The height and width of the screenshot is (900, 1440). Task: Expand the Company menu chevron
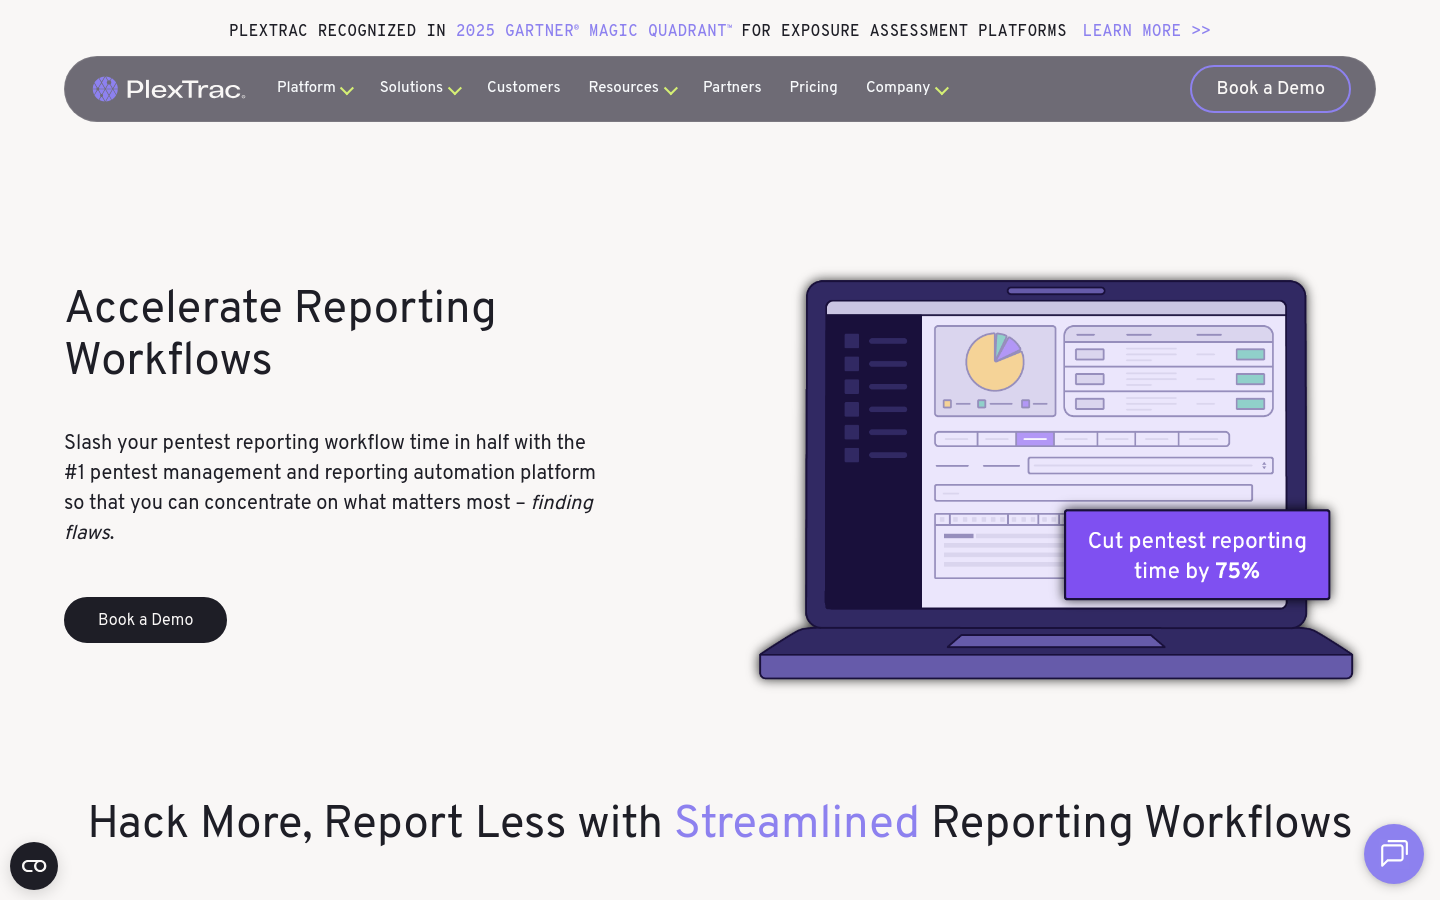[x=942, y=91]
